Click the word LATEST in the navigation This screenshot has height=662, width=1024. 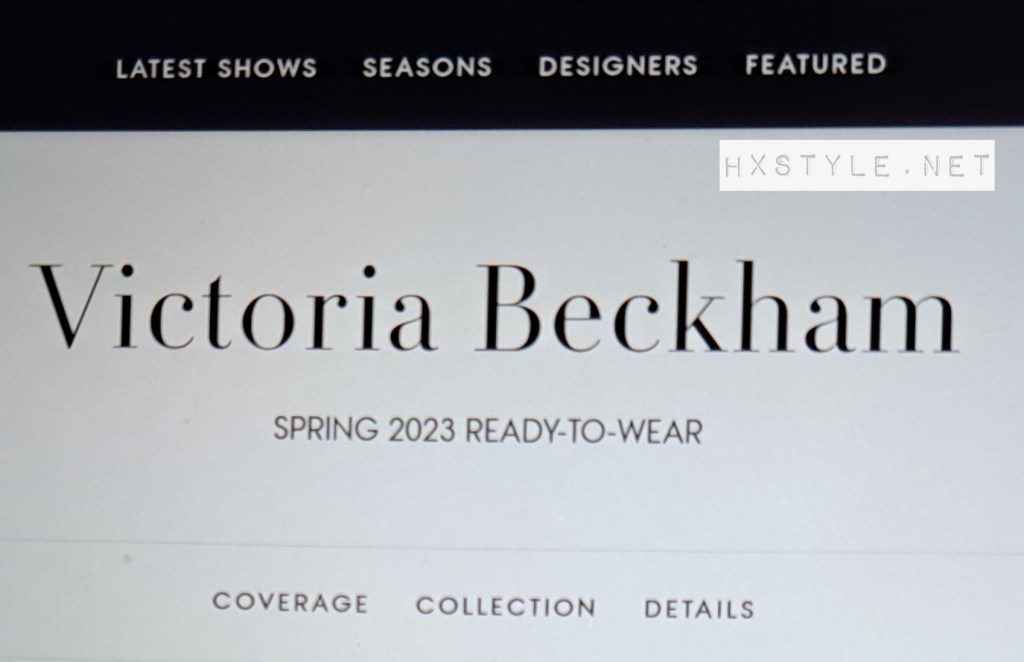point(161,69)
